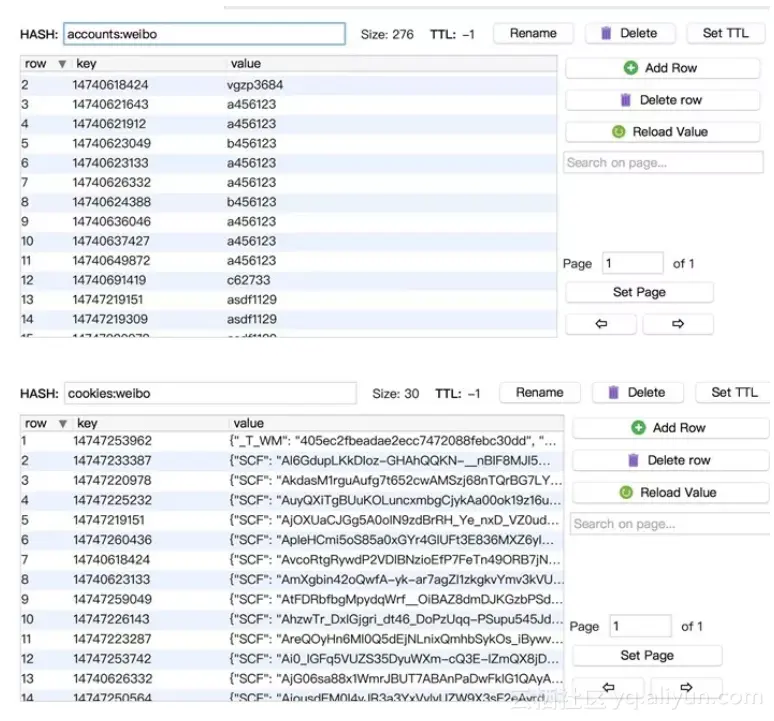
Task: Click Set Page in cookies:weibo panel
Action: tap(647, 655)
